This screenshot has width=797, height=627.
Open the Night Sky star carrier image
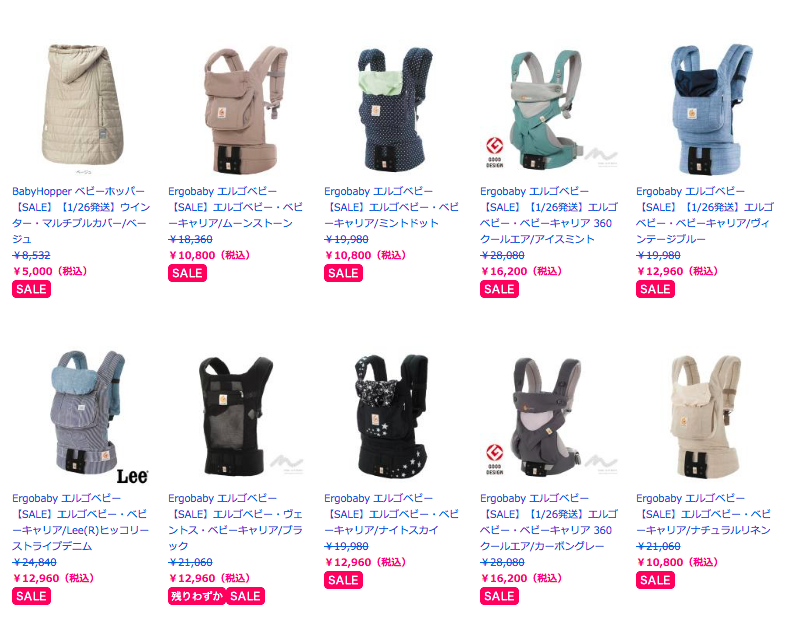click(391, 416)
